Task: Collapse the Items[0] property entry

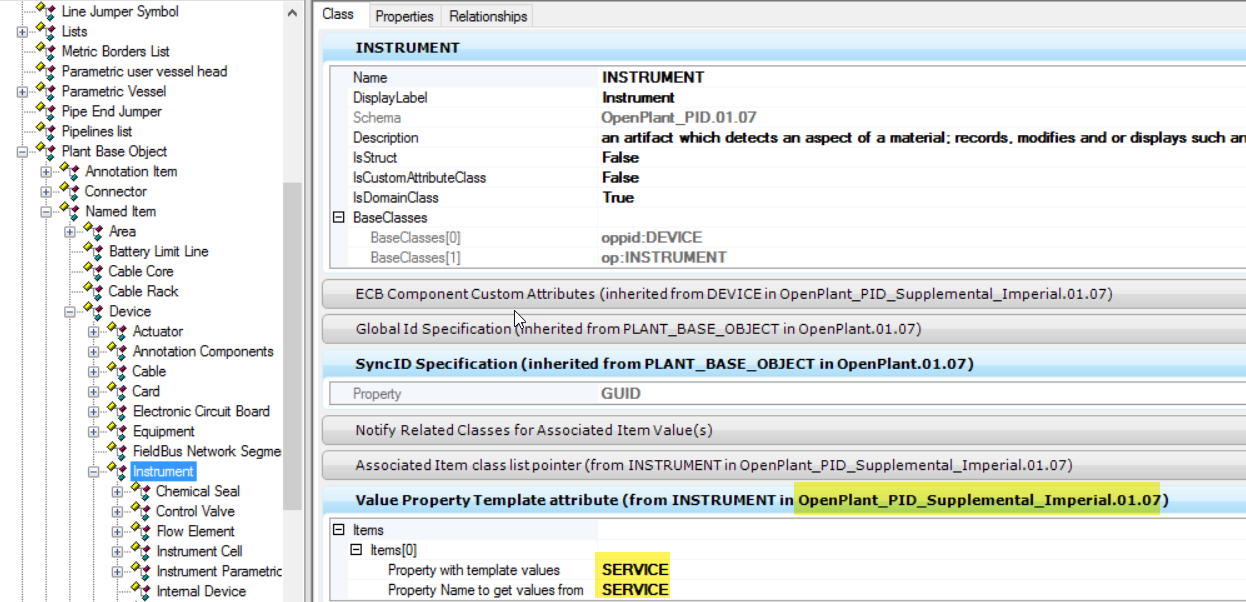Action: coord(356,550)
